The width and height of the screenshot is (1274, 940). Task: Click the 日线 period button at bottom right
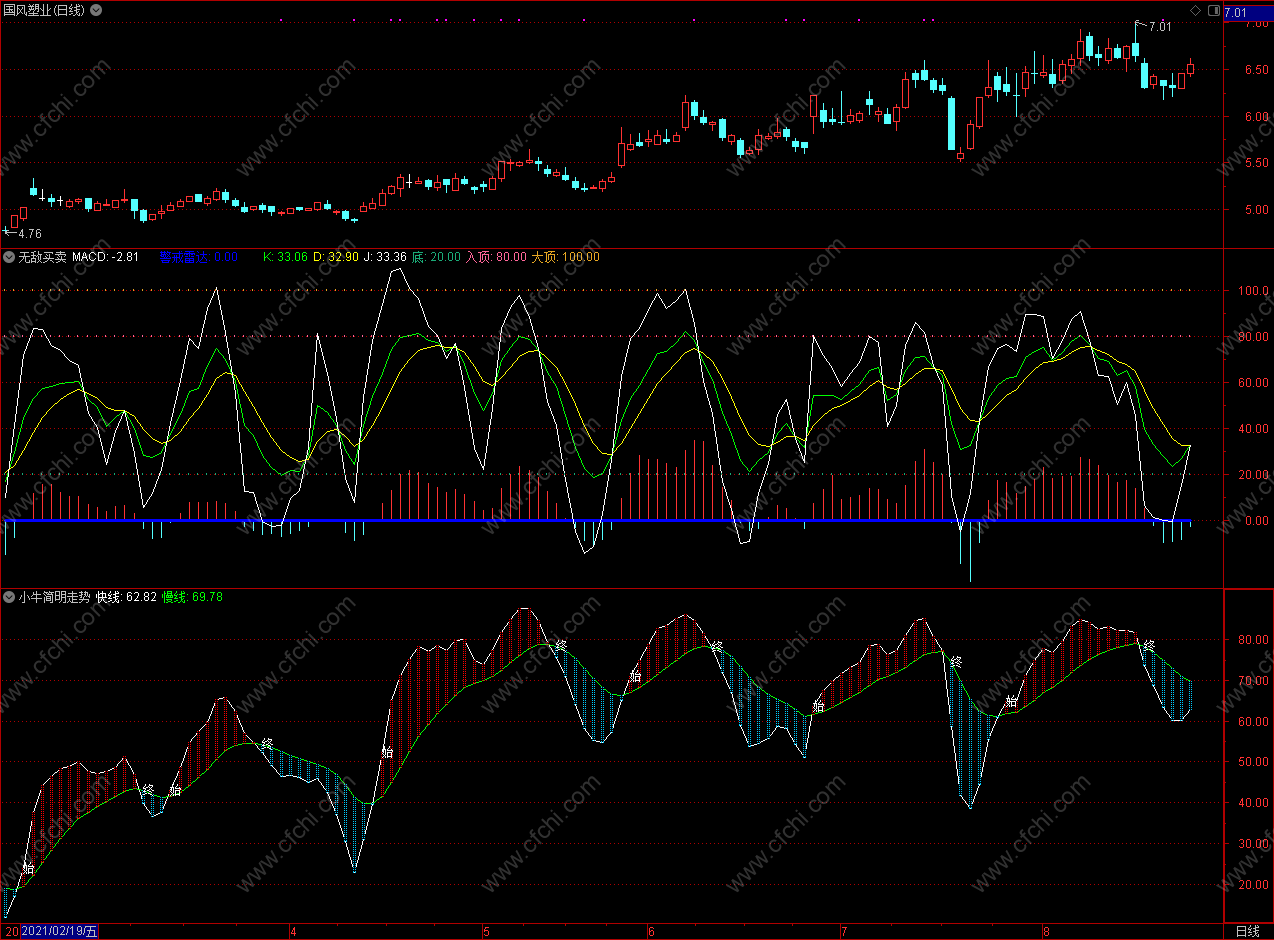click(1247, 931)
